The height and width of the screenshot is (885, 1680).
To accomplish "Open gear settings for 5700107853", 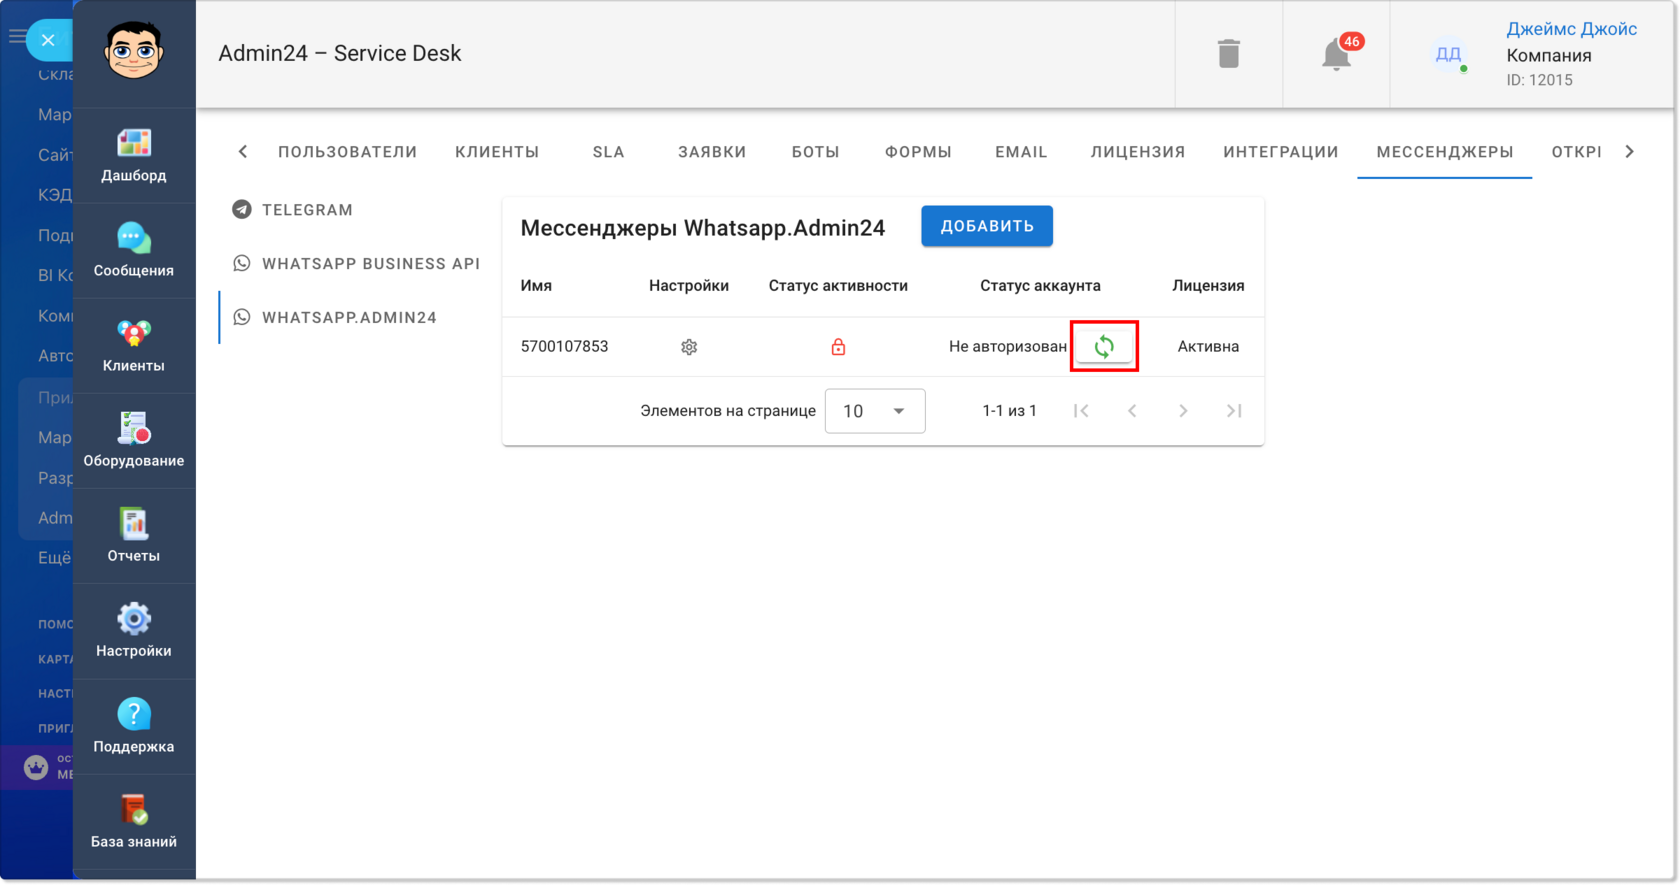I will pyautogui.click(x=689, y=347).
